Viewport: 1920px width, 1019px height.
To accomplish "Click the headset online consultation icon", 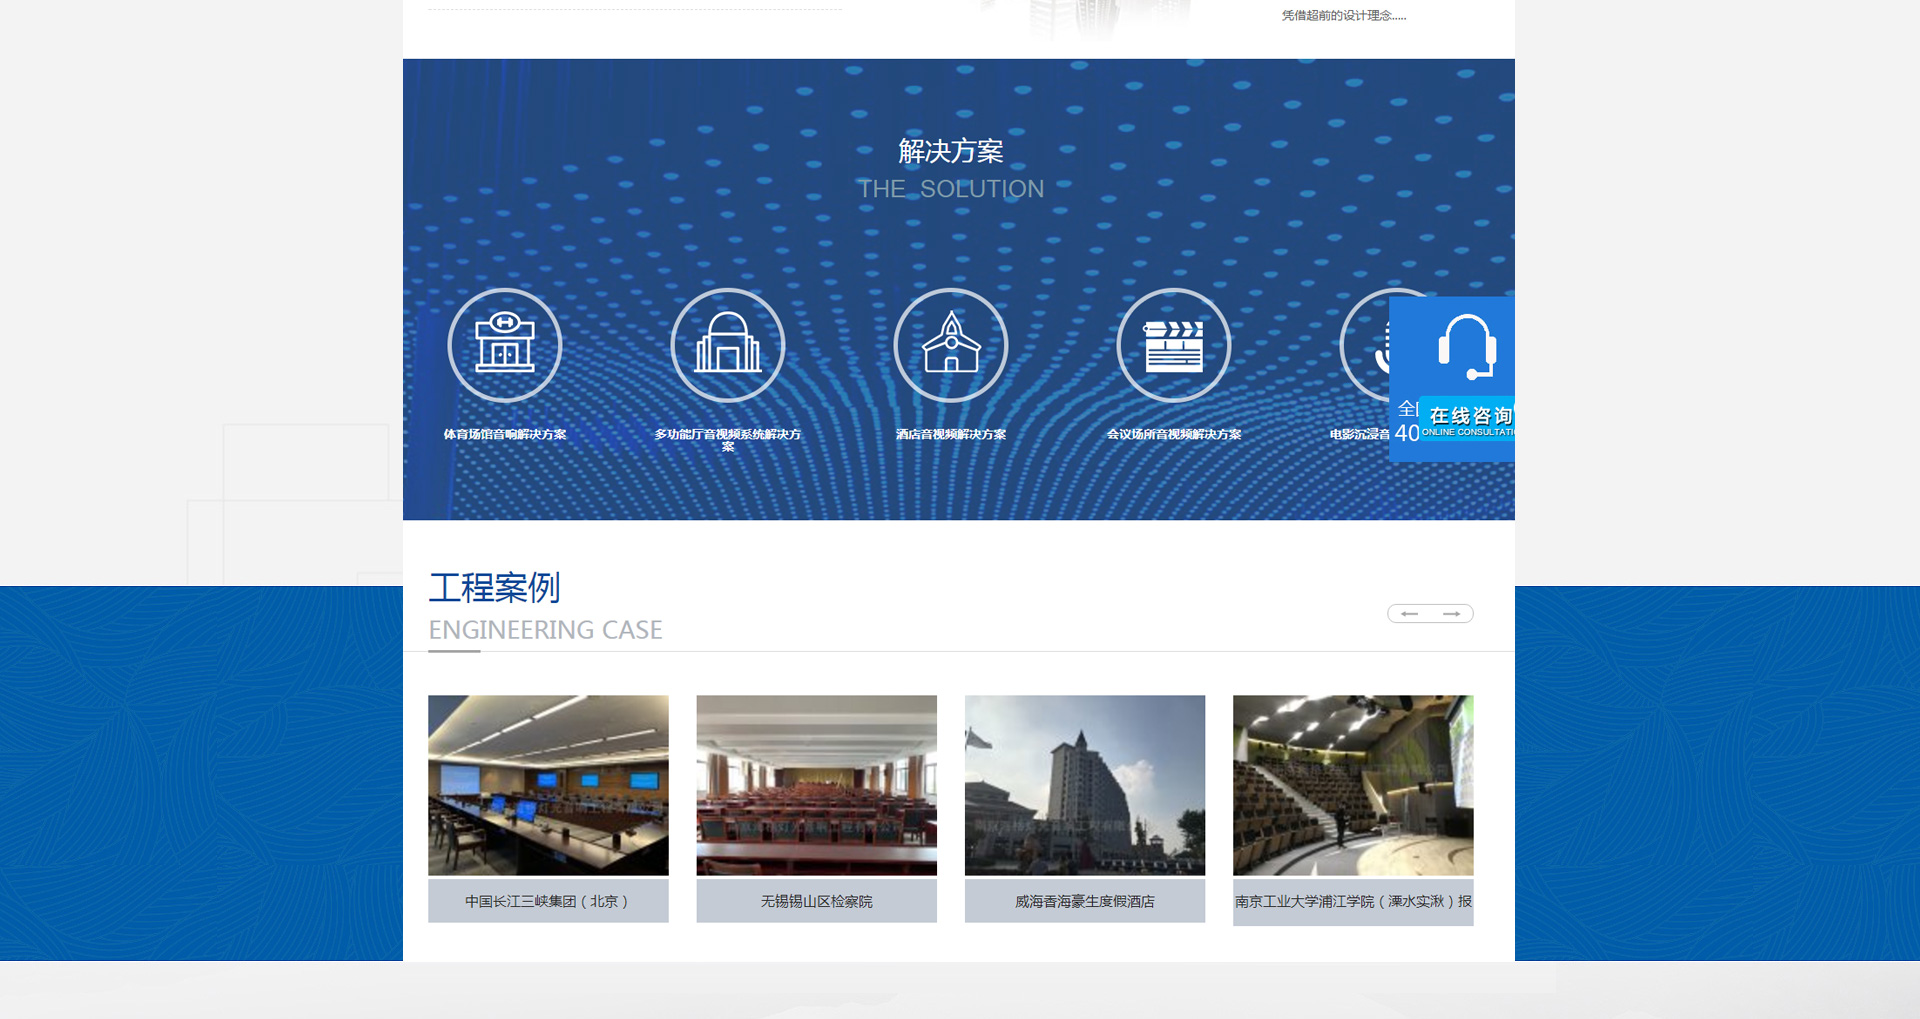I will (1466, 347).
